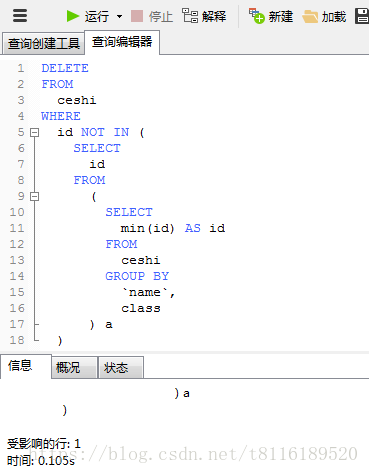Click 'min(id)' on line 11
This screenshot has height=474, width=369.
point(147,228)
